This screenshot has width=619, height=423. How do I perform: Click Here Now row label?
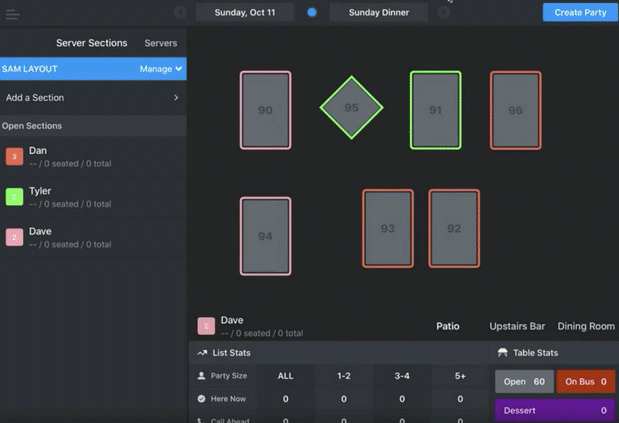(x=228, y=399)
